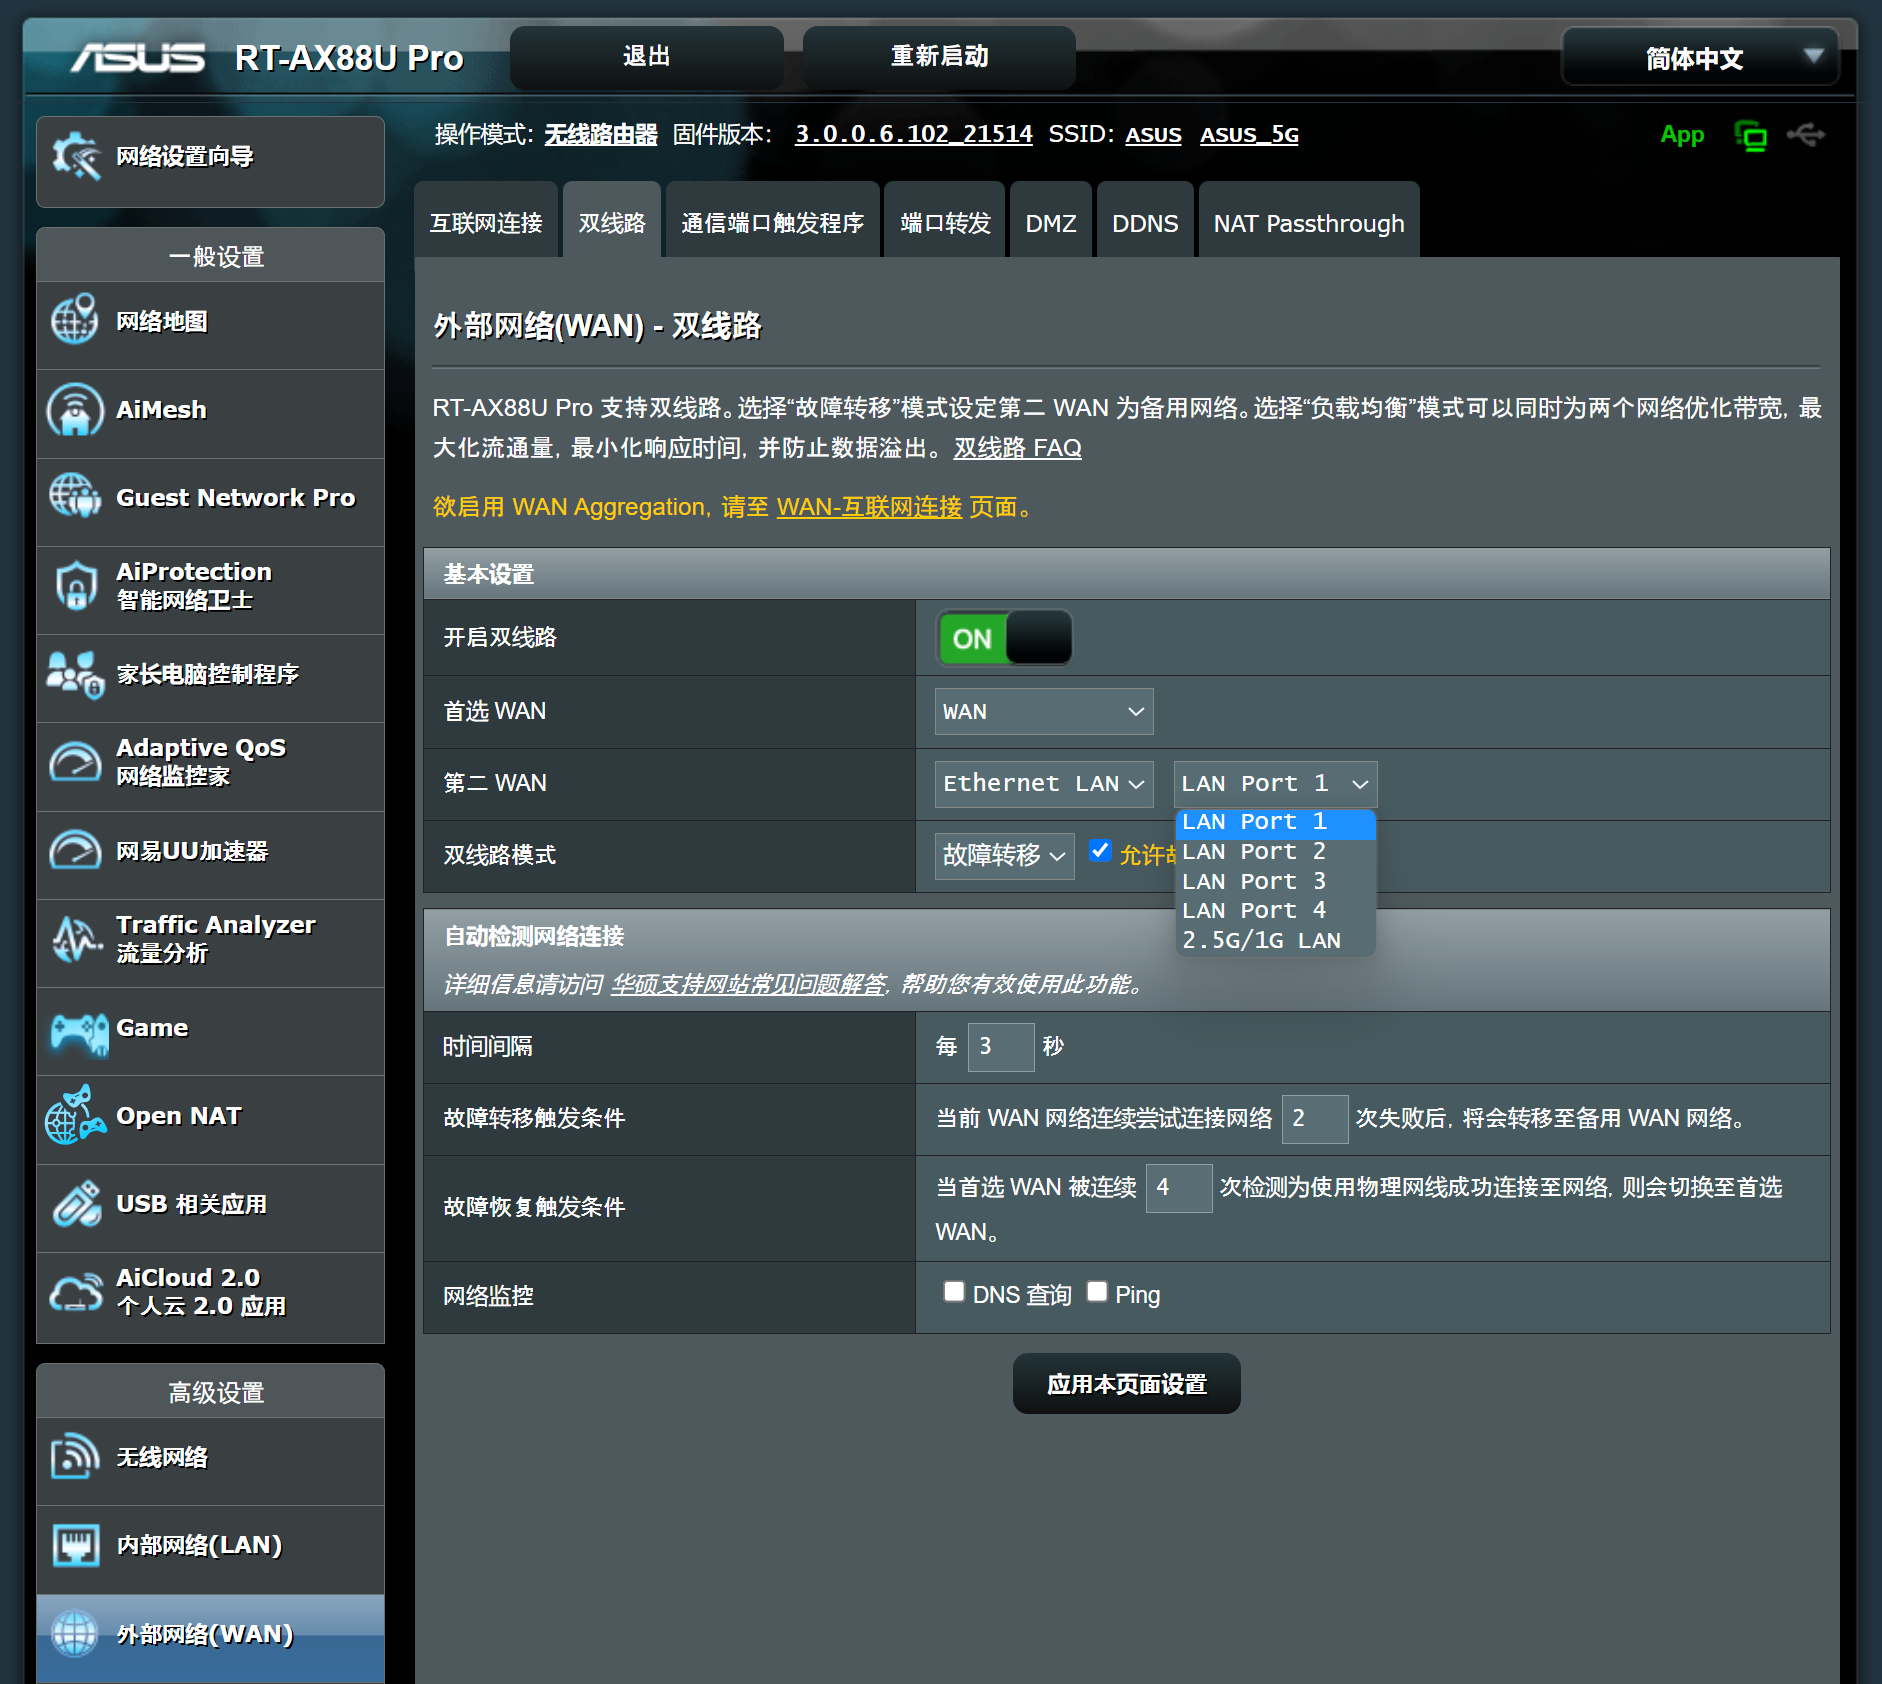Open the 华硕支持网站常见问题解答 link
The height and width of the screenshot is (1684, 1882).
tap(749, 984)
